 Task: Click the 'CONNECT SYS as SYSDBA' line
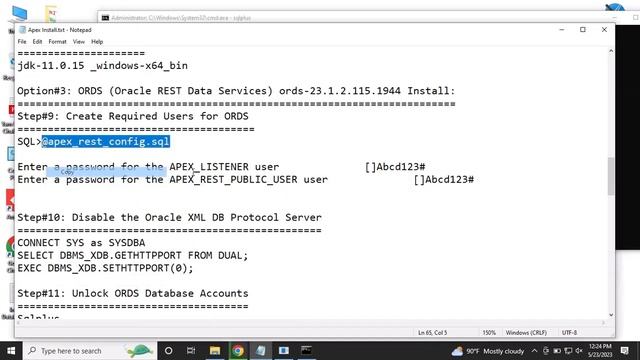[x=81, y=243]
